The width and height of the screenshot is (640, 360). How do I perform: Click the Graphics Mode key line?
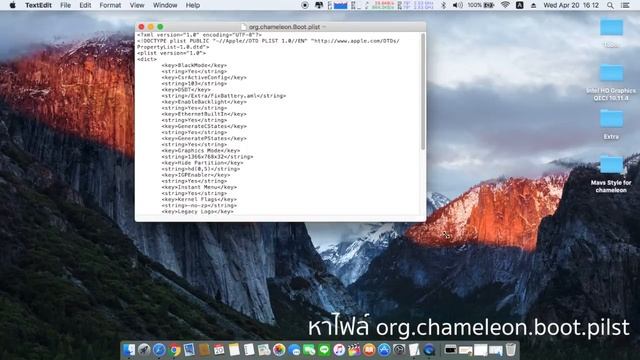click(x=200, y=151)
